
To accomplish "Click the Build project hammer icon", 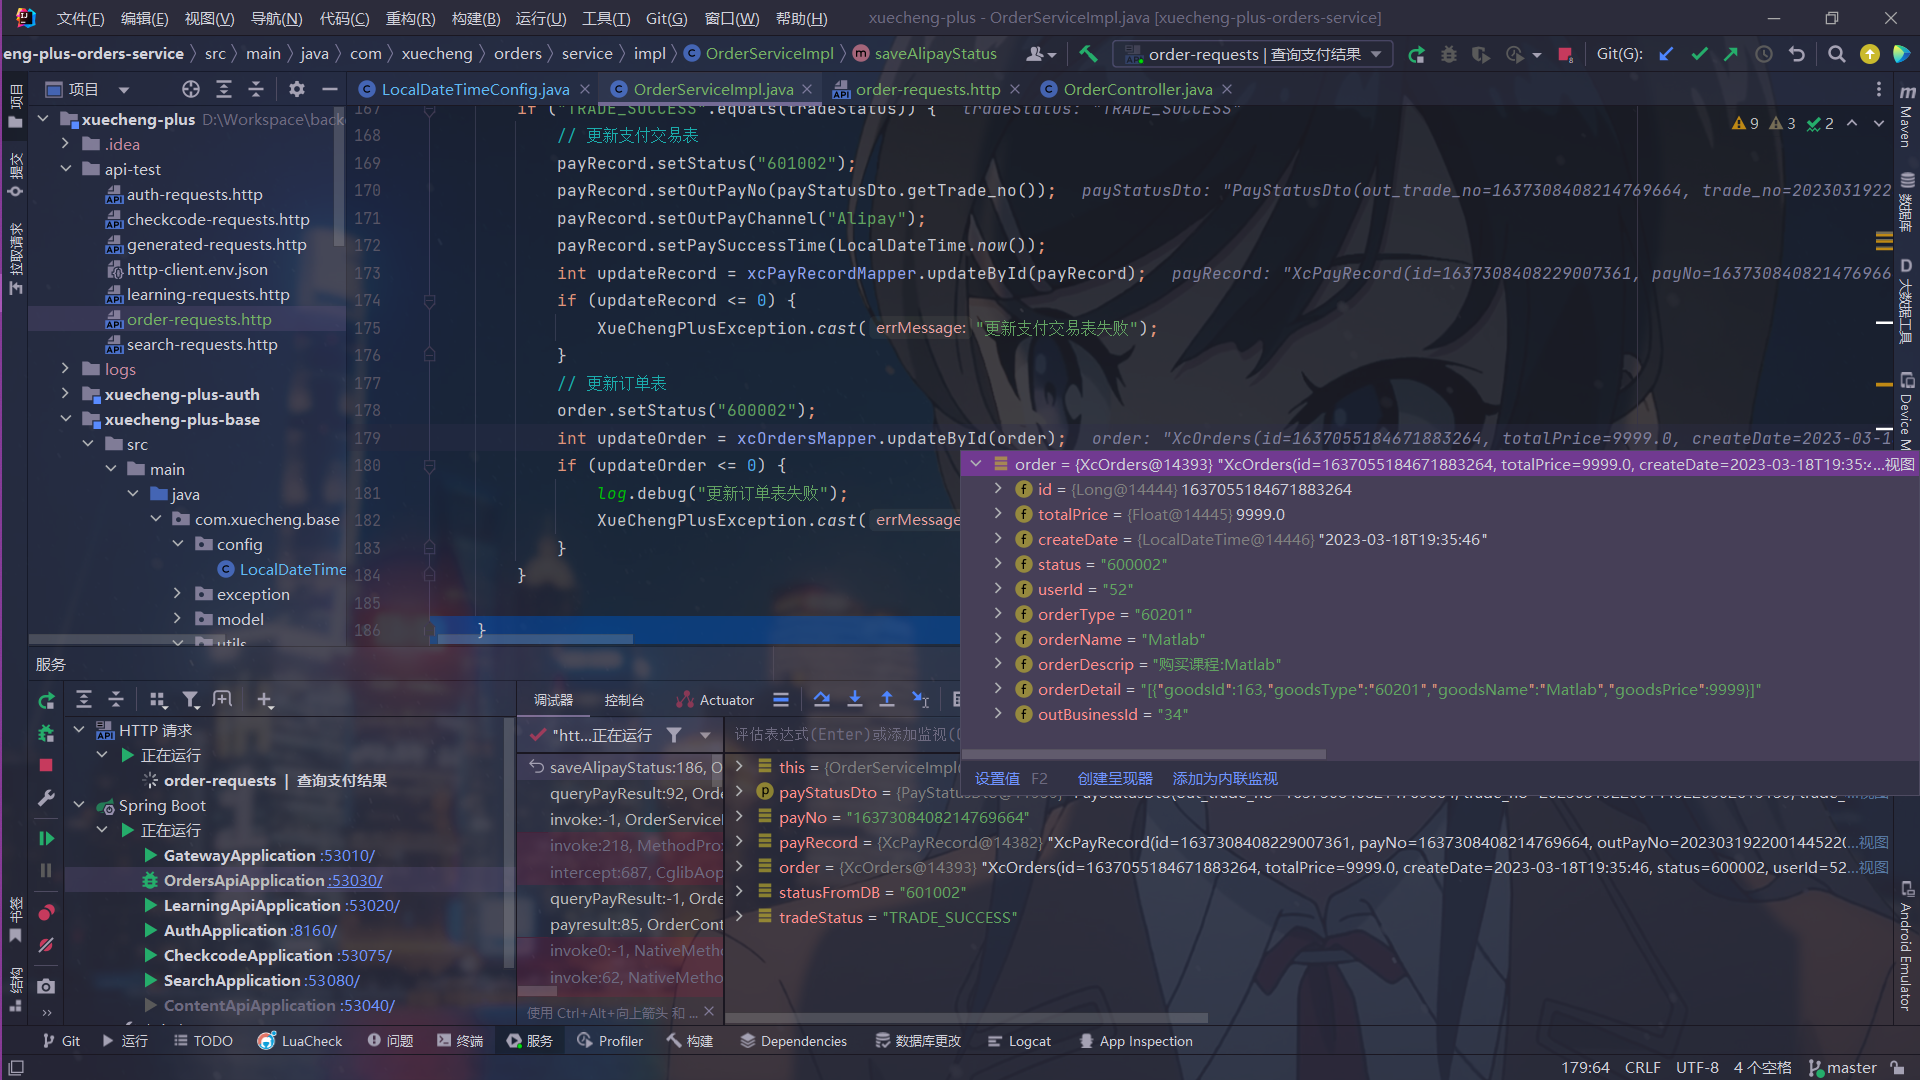I will 1088,54.
